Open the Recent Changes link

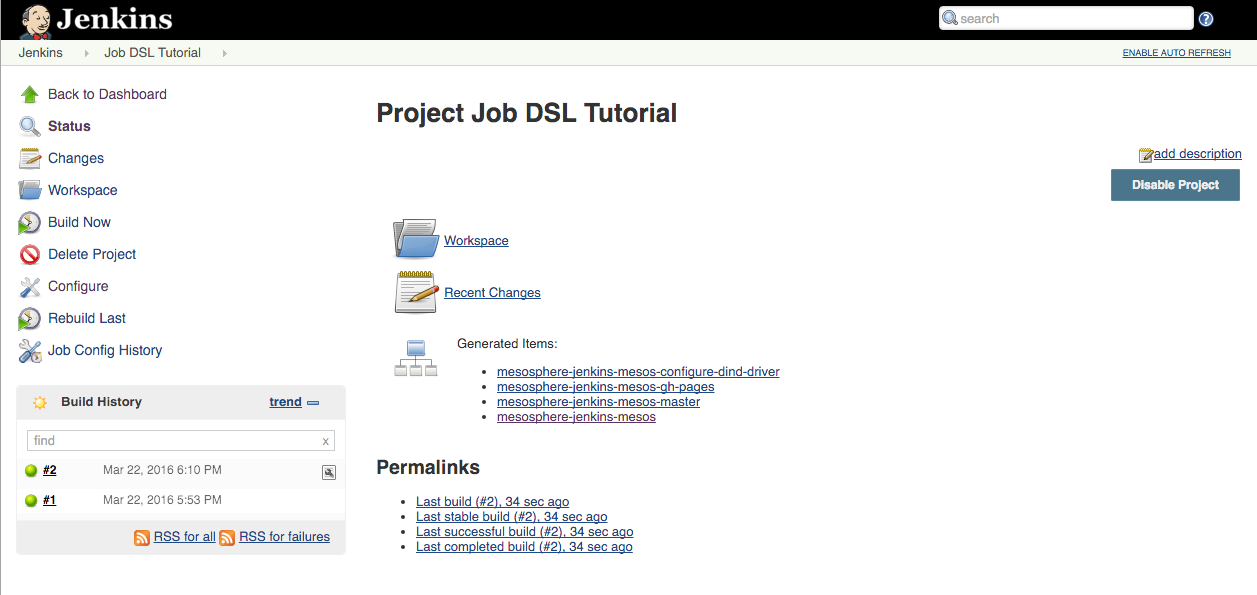[492, 293]
